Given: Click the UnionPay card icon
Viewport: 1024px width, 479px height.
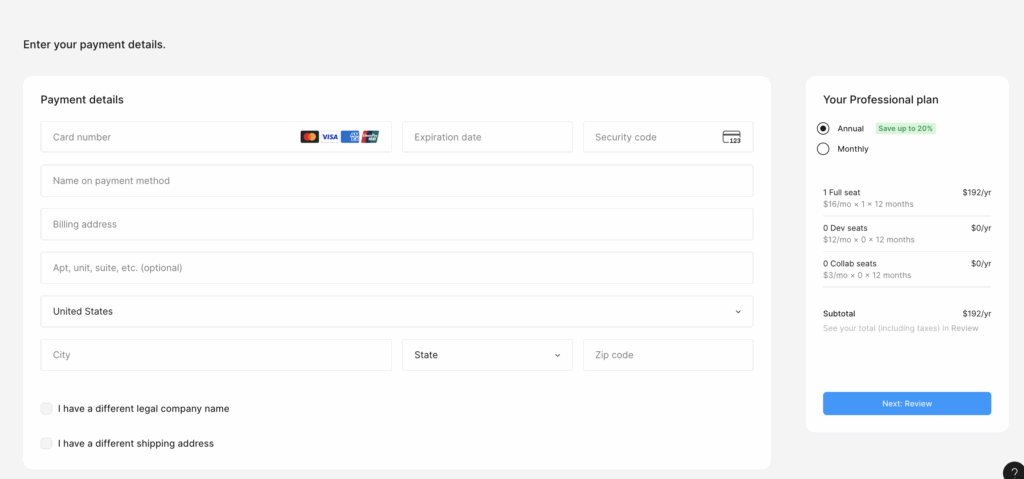Looking at the screenshot, I should (370, 137).
